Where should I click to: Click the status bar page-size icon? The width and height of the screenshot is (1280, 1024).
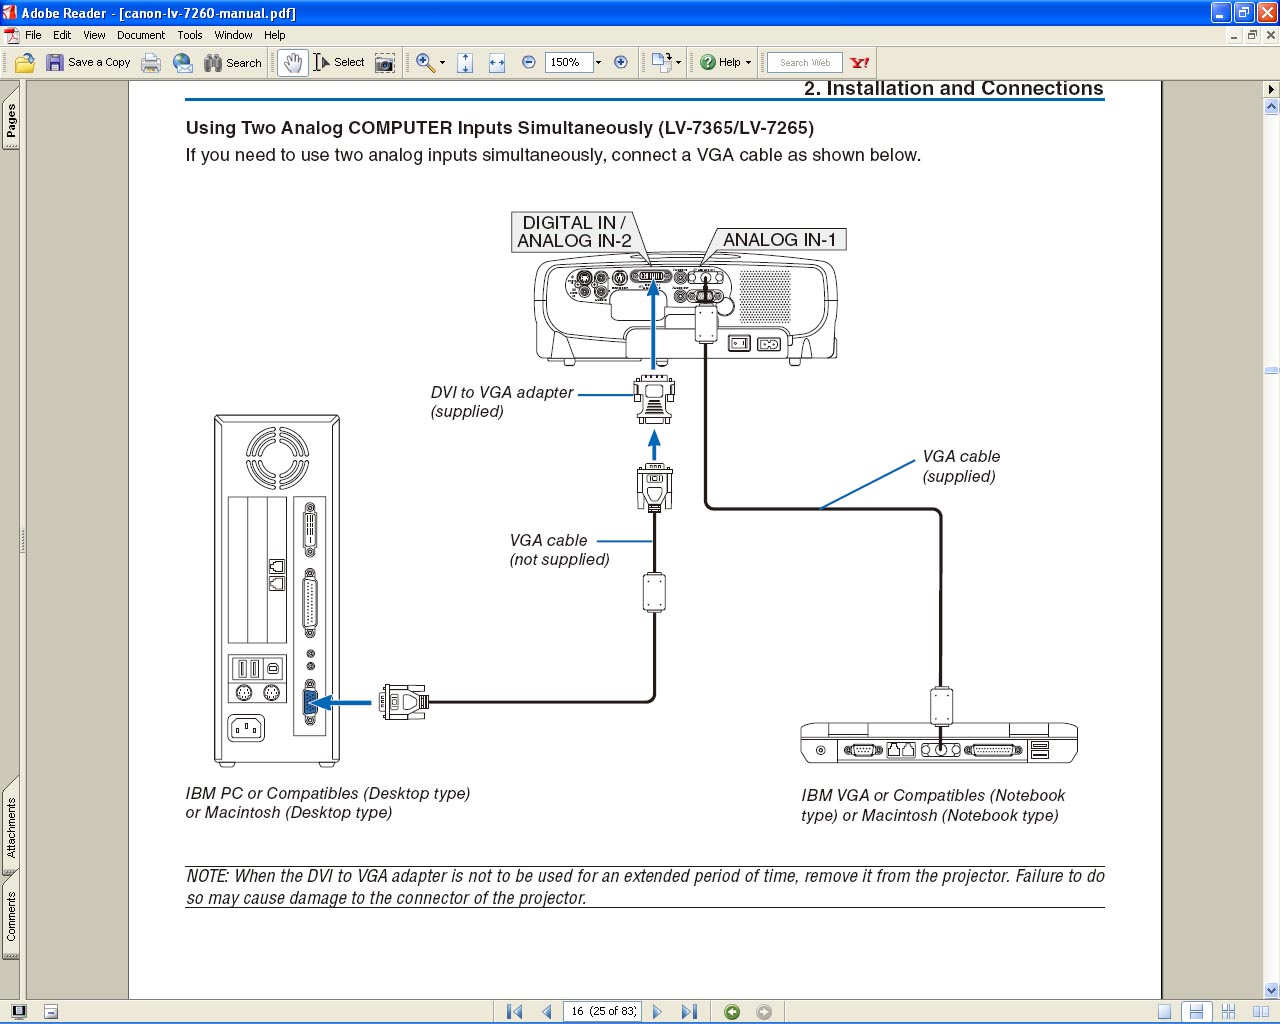(51, 1012)
